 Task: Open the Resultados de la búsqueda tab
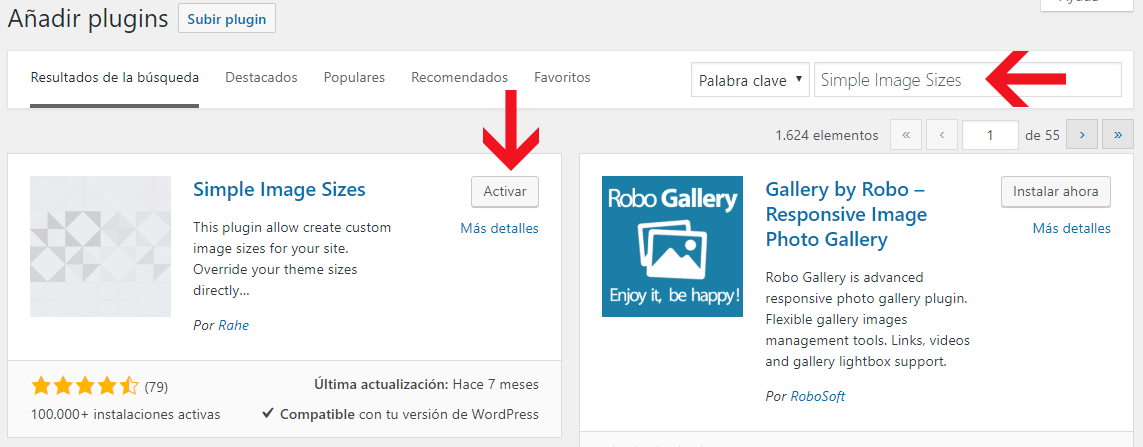pos(114,77)
